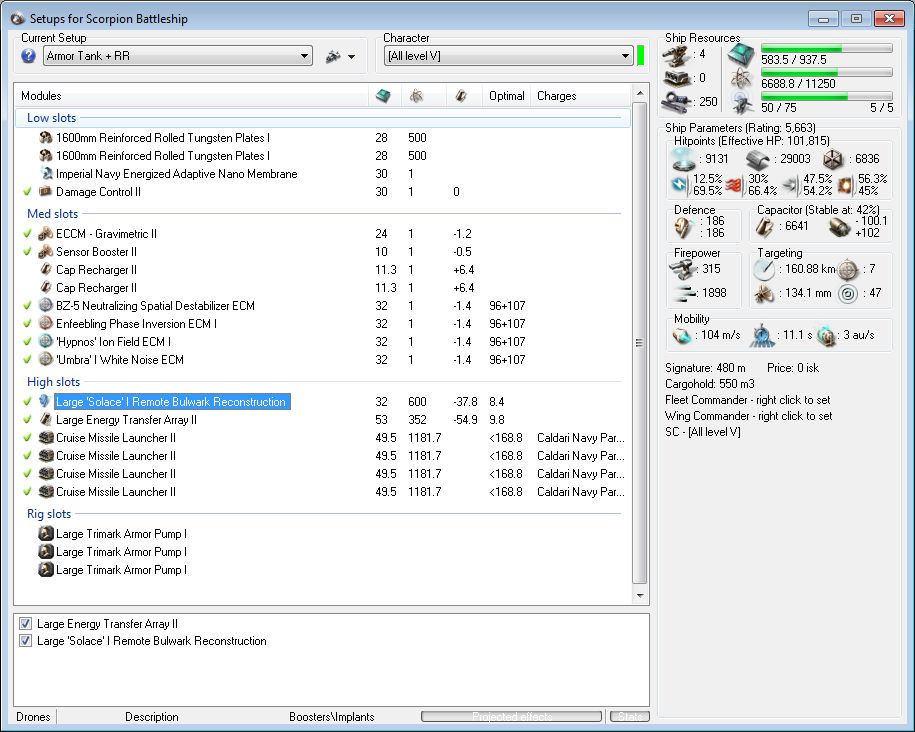Click the calibration icon showing 250
The width and height of the screenshot is (915, 732).
click(676, 102)
